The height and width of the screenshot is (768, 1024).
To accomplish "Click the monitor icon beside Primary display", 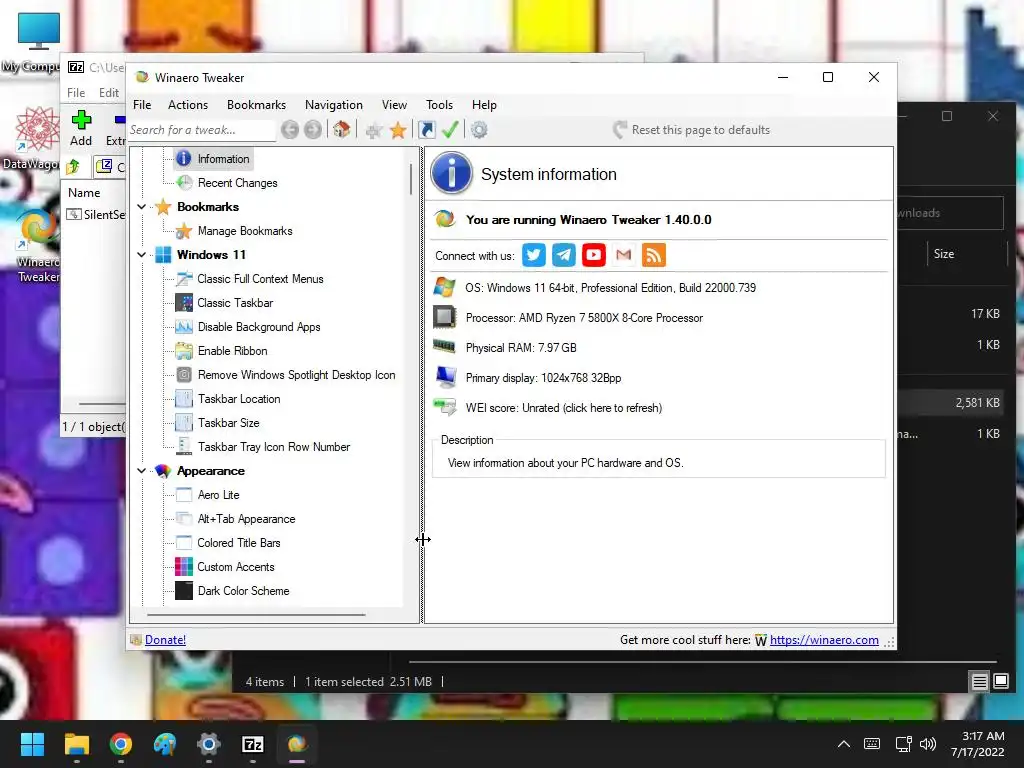I will click(445, 377).
